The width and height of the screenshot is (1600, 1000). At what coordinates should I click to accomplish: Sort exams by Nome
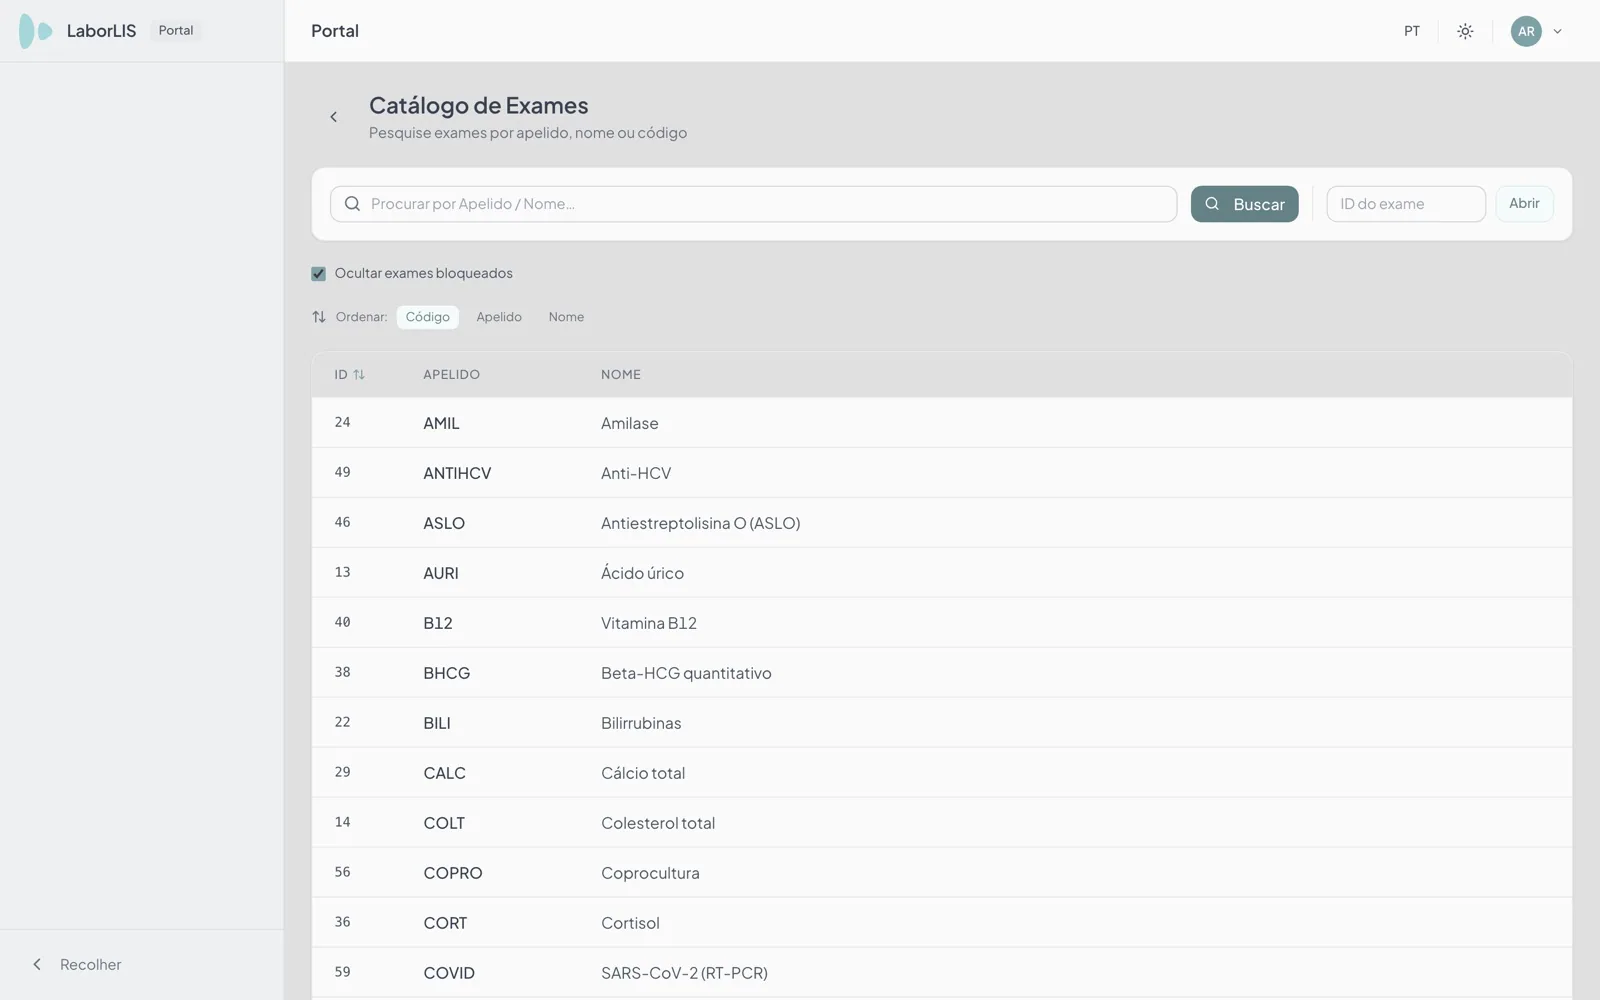pyautogui.click(x=566, y=317)
